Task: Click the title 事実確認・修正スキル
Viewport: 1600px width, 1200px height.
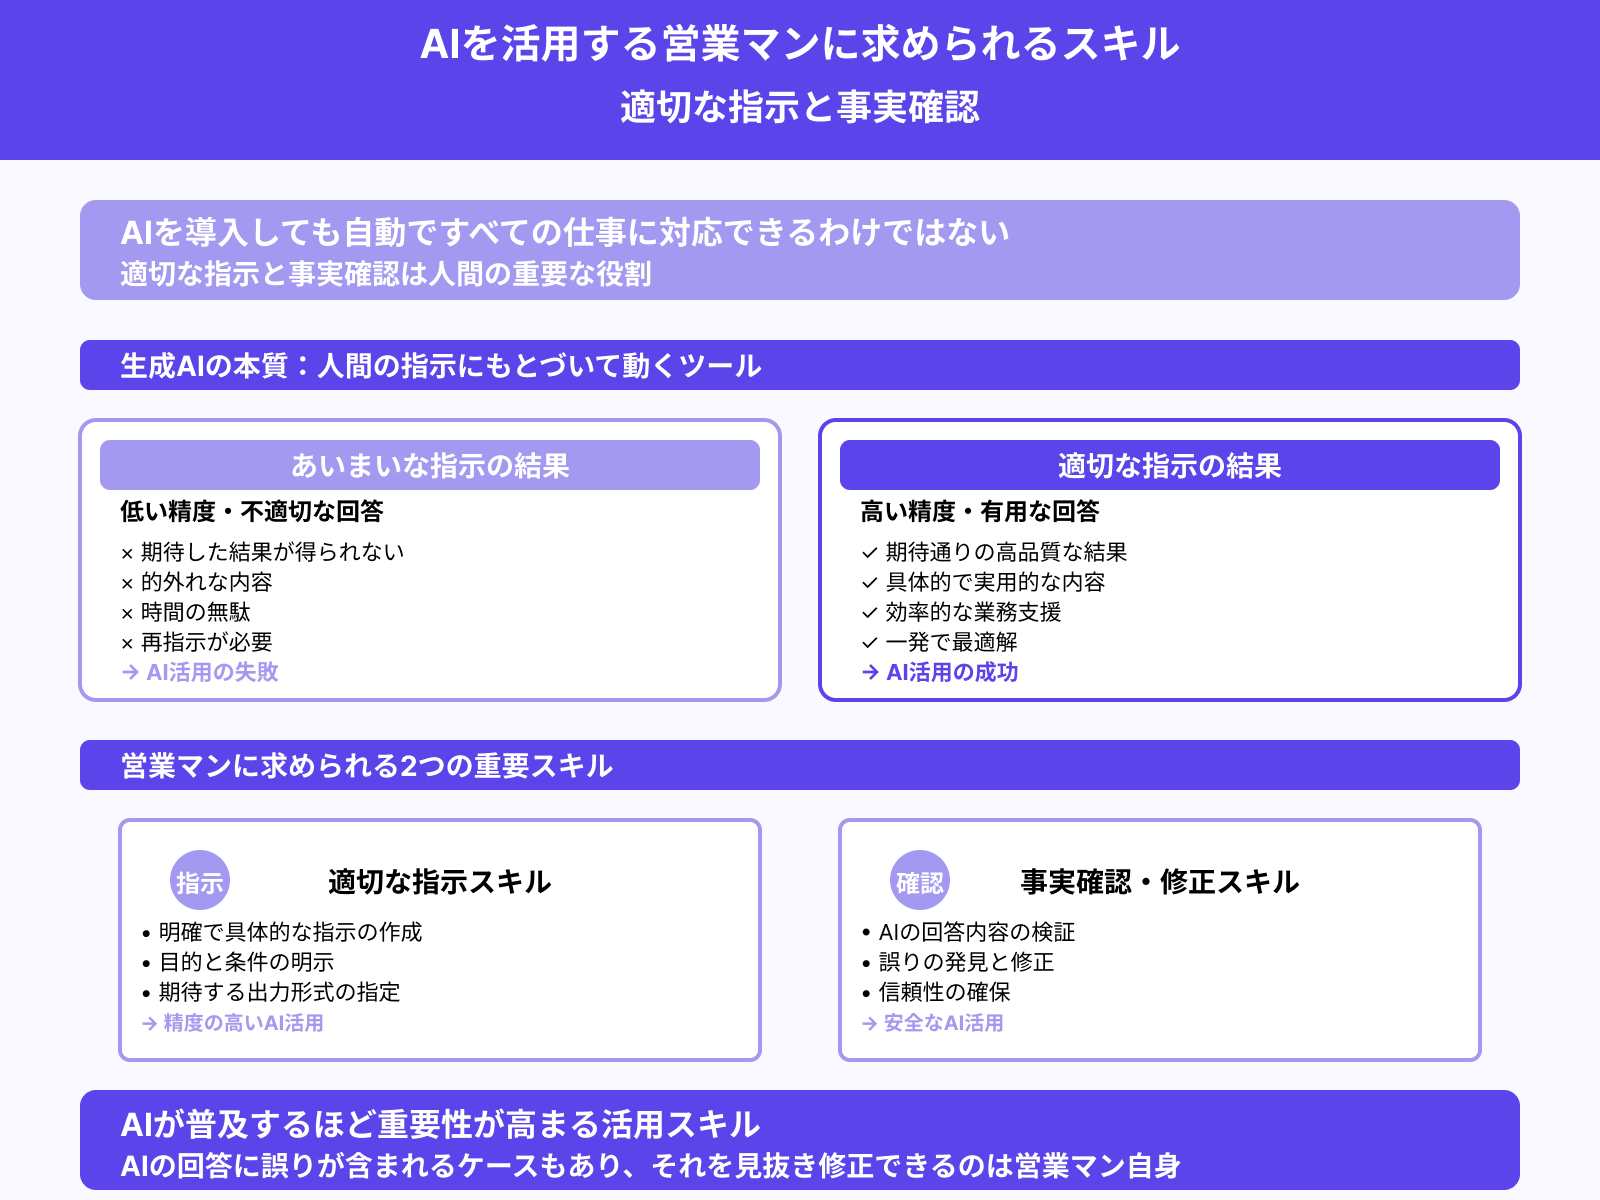Action: 1160,881
